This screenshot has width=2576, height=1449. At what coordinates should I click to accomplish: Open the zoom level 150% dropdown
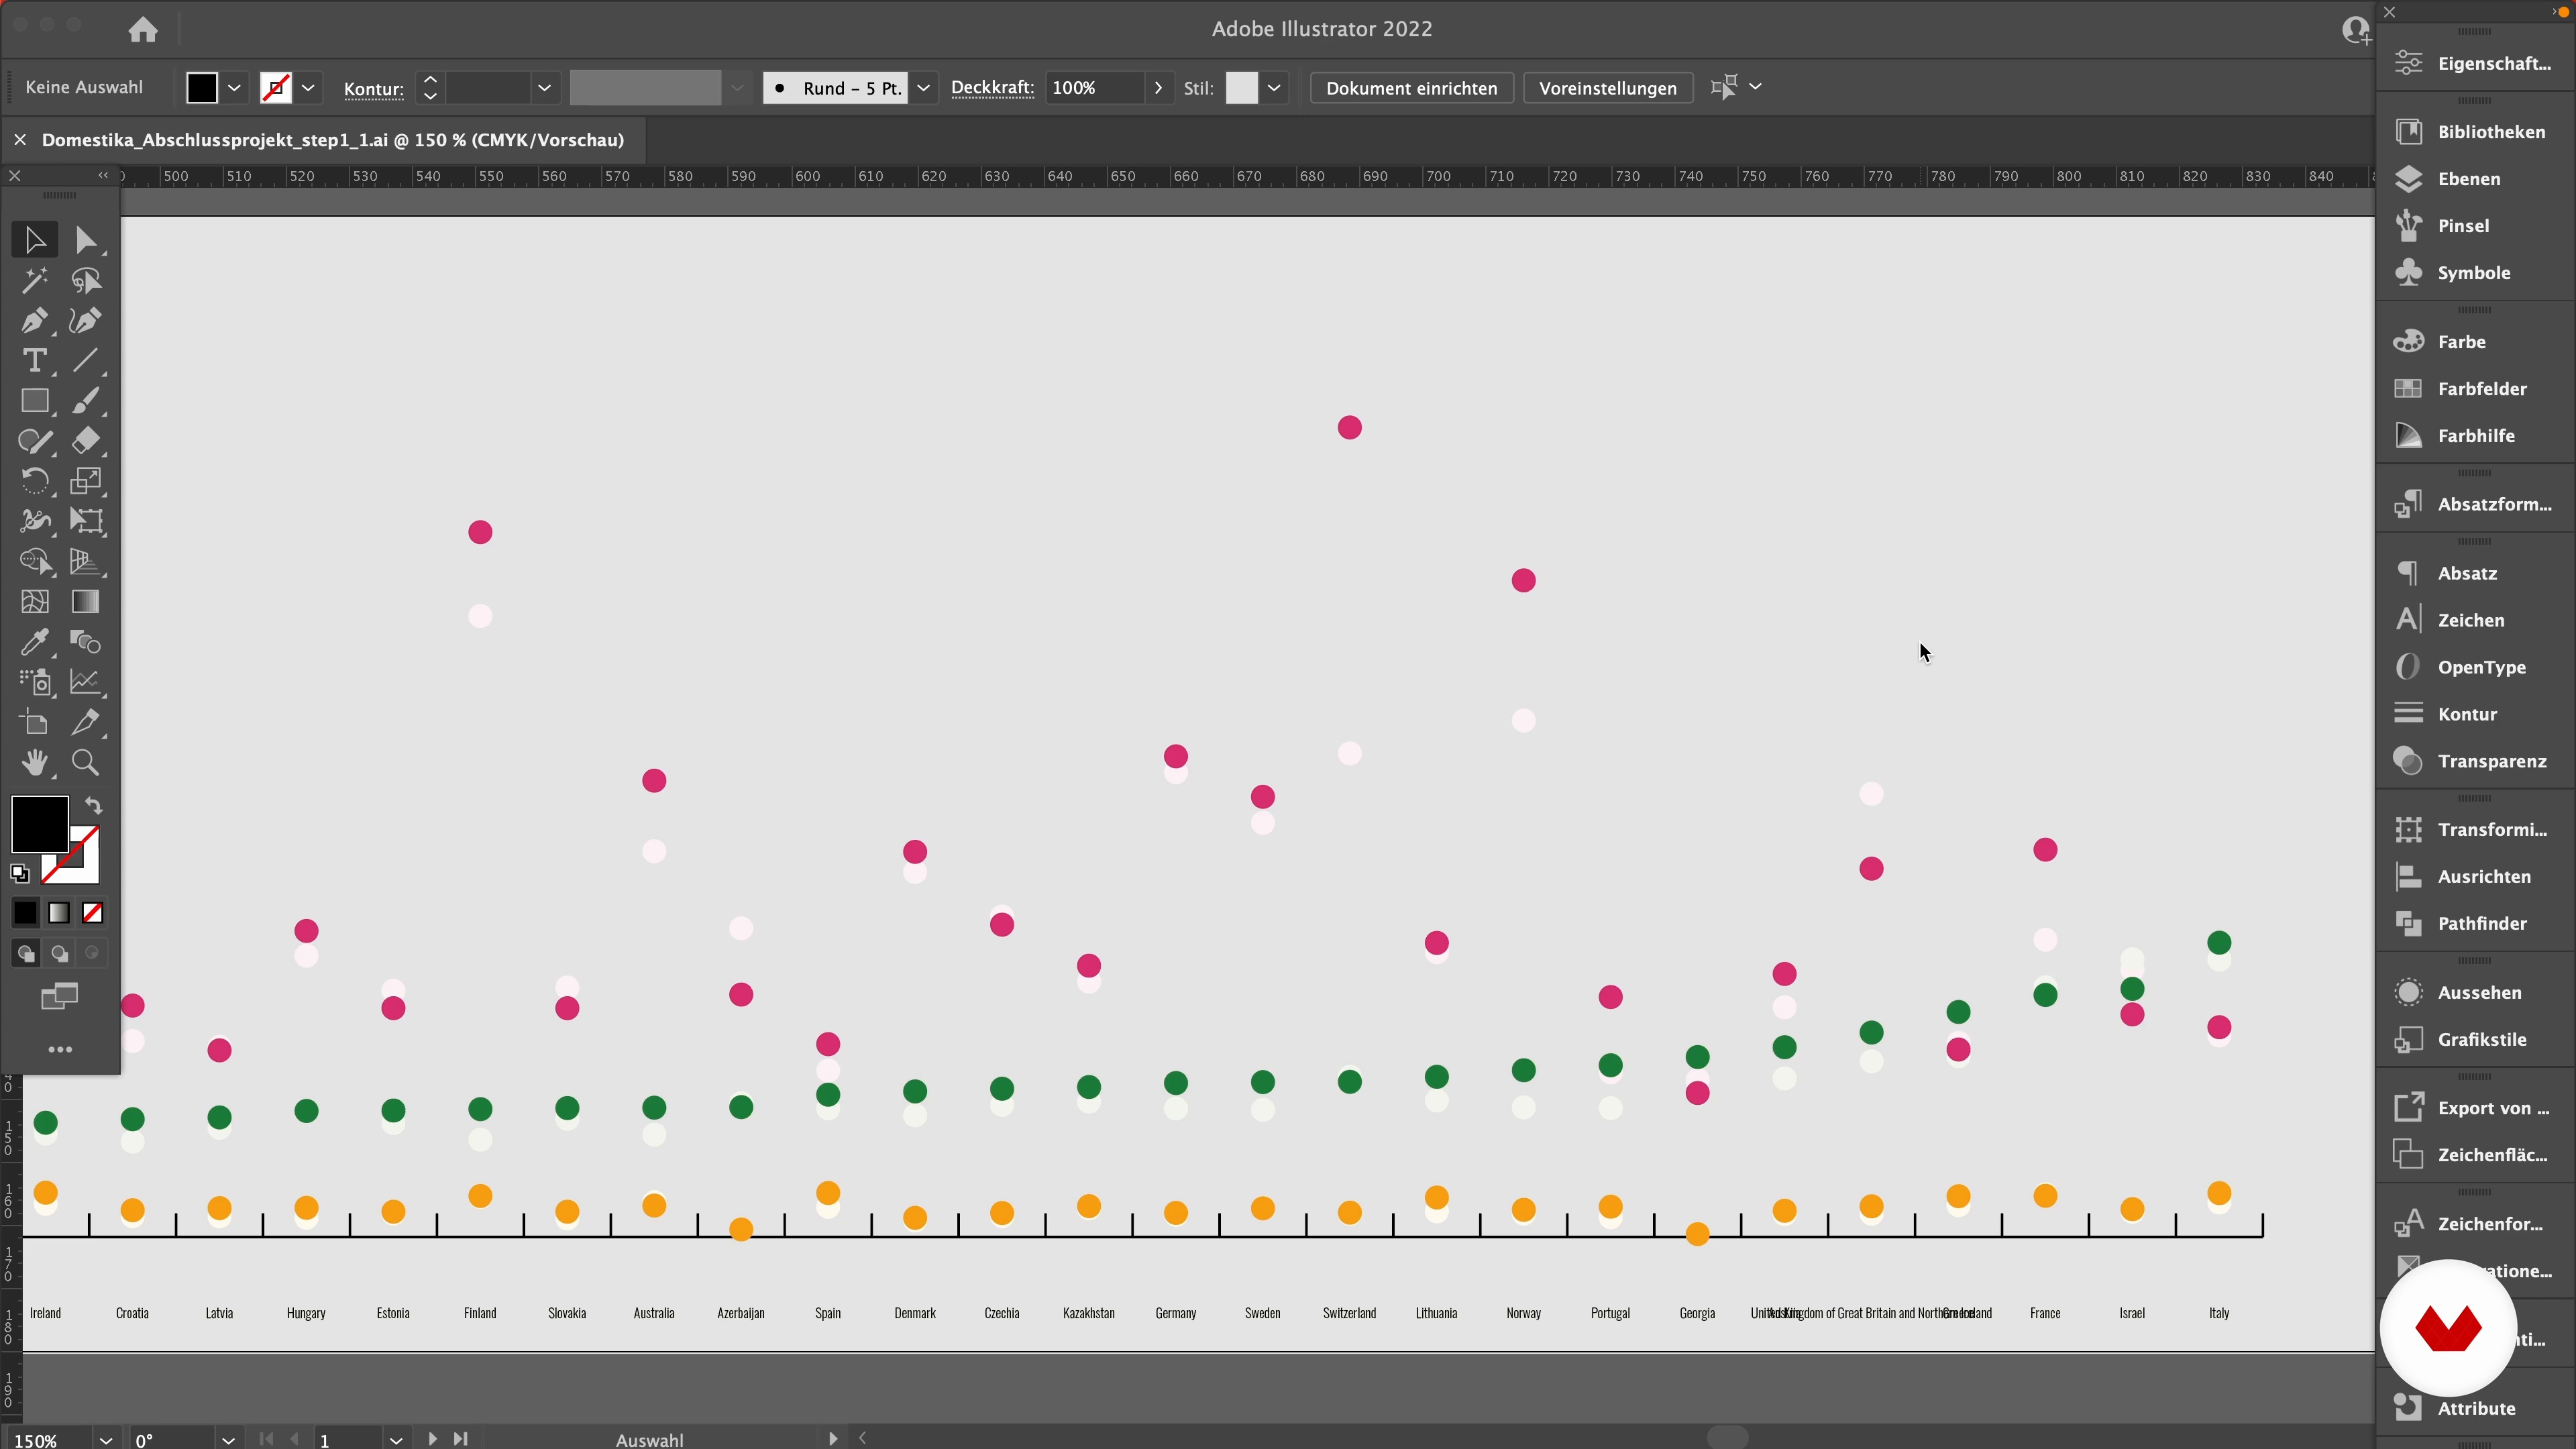(106, 1440)
